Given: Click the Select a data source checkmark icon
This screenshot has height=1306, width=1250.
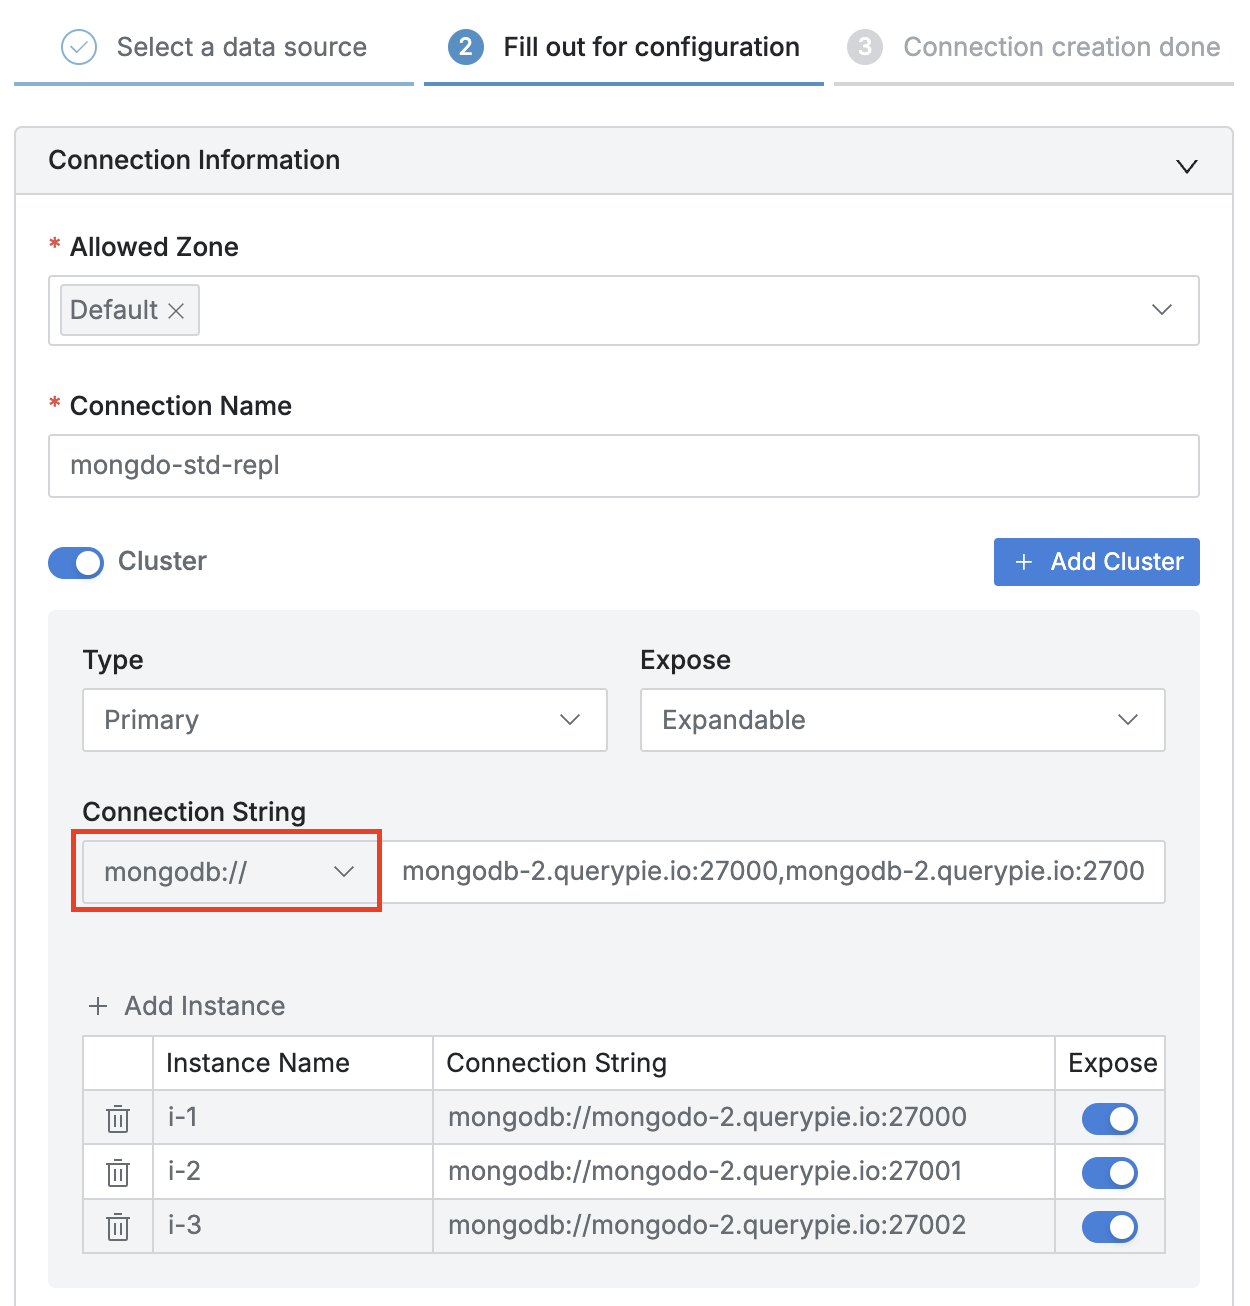Looking at the screenshot, I should click(79, 47).
